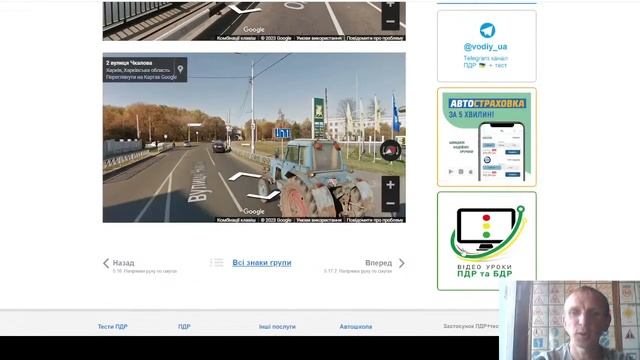Zoom in on the lower Street View
The image size is (640, 360).
(x=390, y=185)
